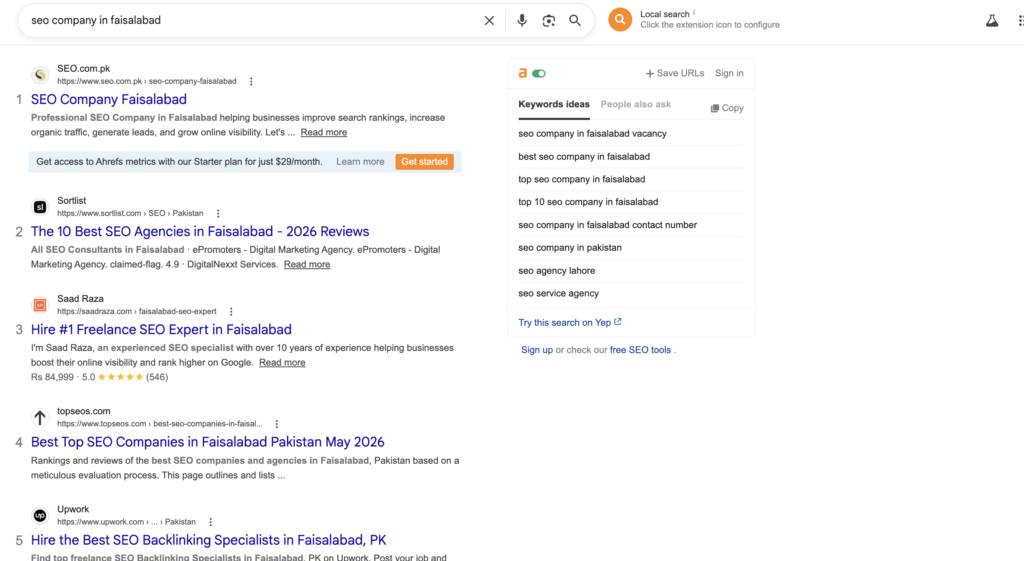Click the Saad Raza star rating
The width and height of the screenshot is (1024, 561).
click(120, 377)
